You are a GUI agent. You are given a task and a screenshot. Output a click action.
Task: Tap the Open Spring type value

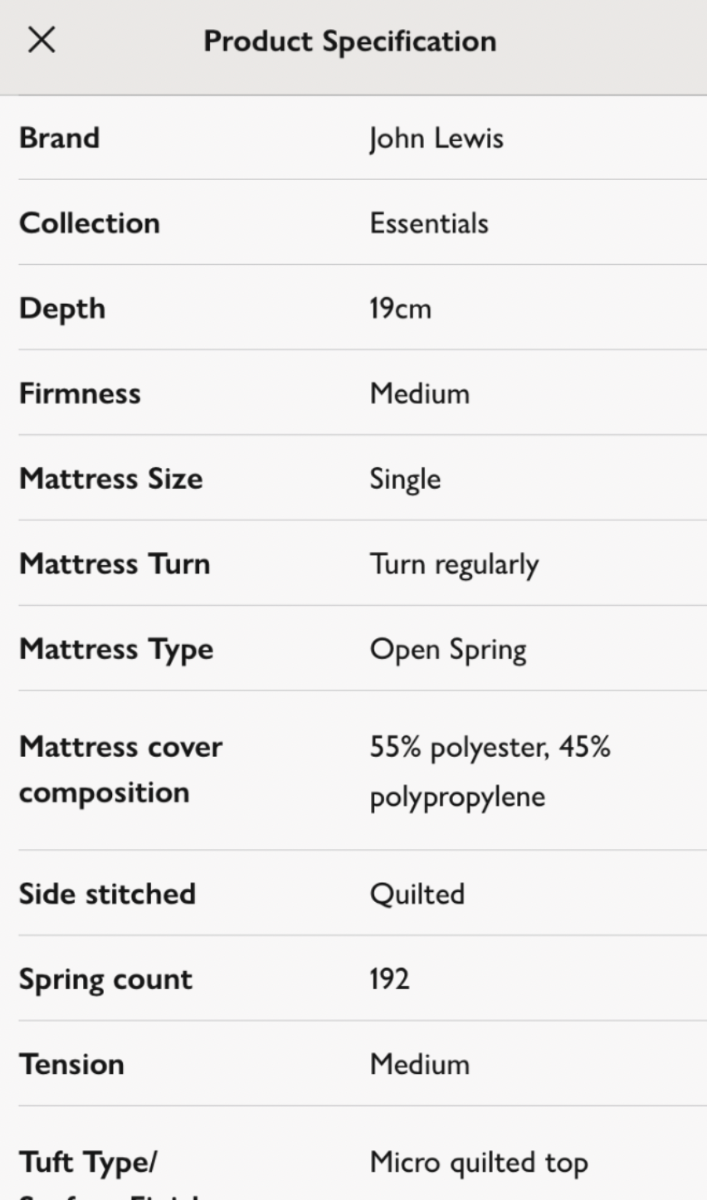coord(448,650)
